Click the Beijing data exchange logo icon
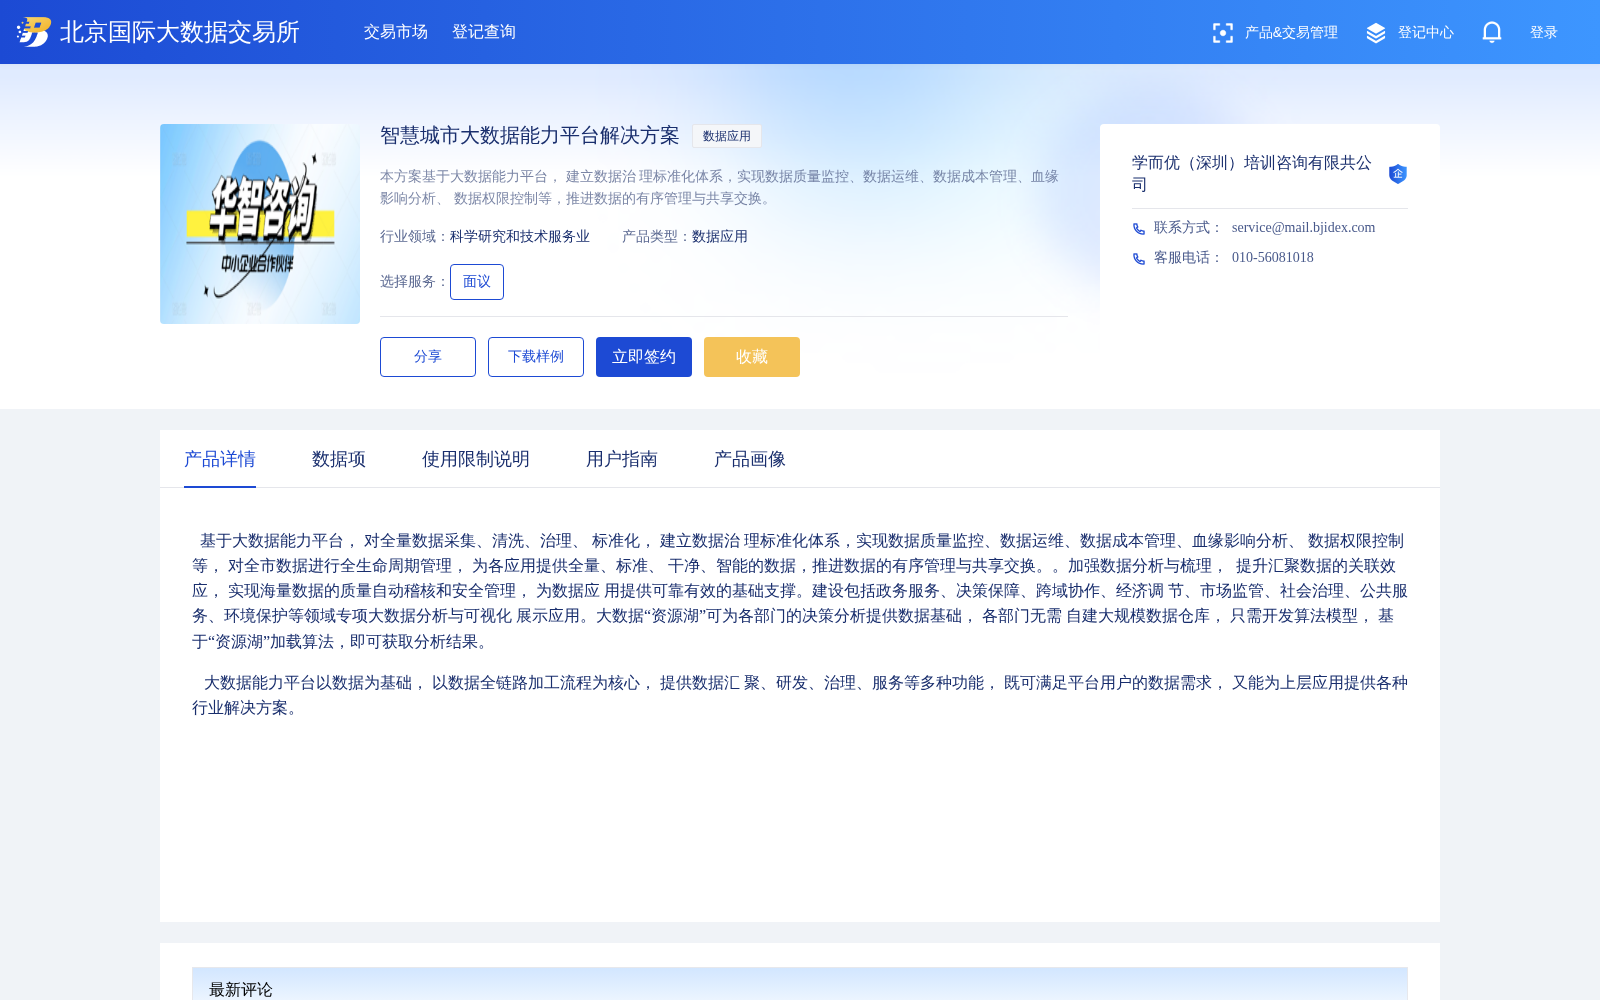 33,32
